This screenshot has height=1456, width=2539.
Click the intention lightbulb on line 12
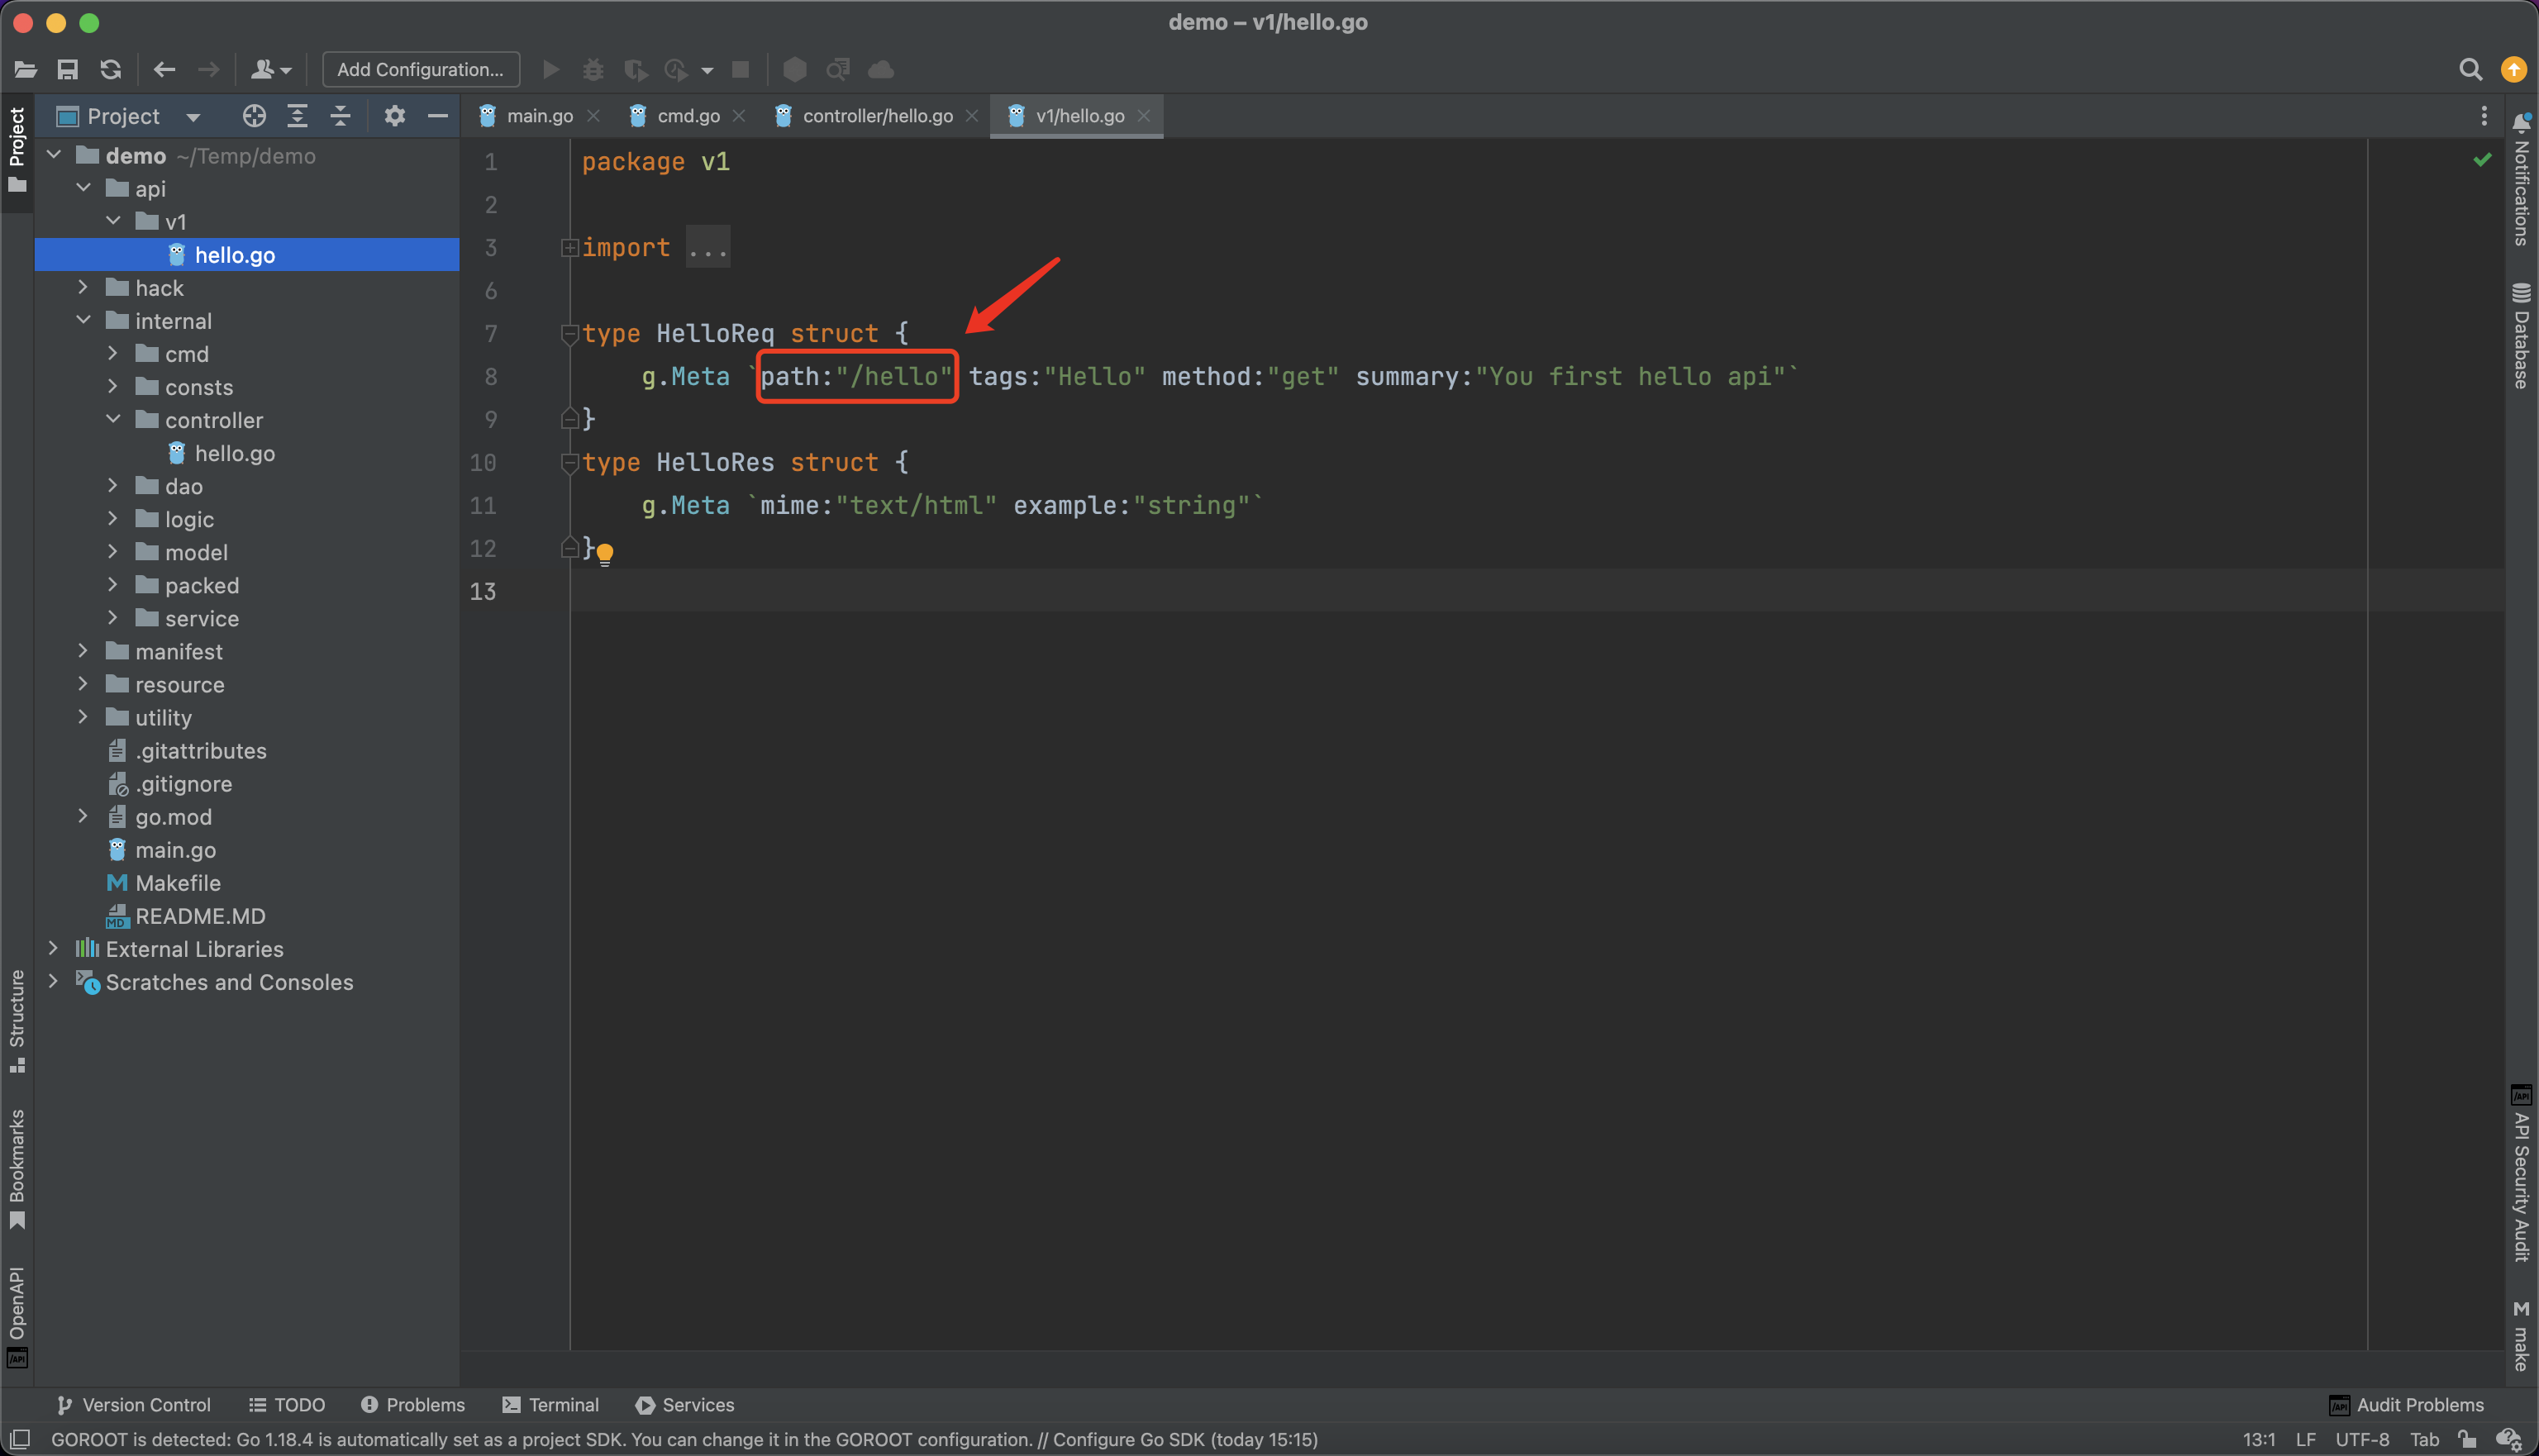tap(605, 552)
